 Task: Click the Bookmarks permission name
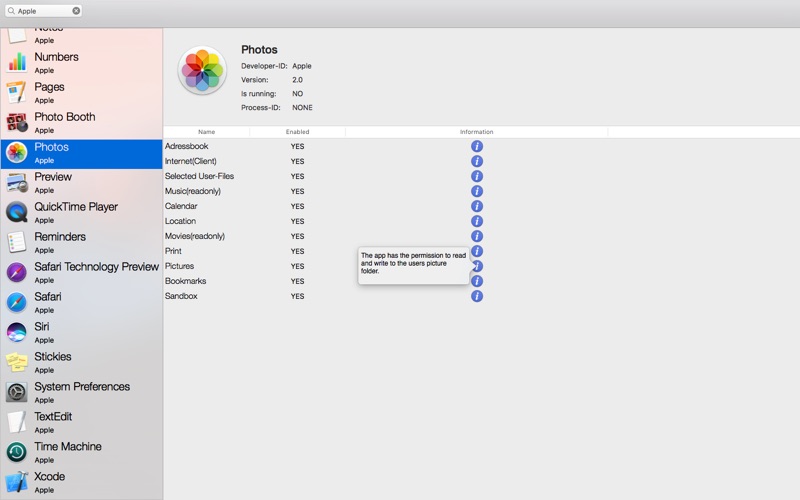(185, 281)
